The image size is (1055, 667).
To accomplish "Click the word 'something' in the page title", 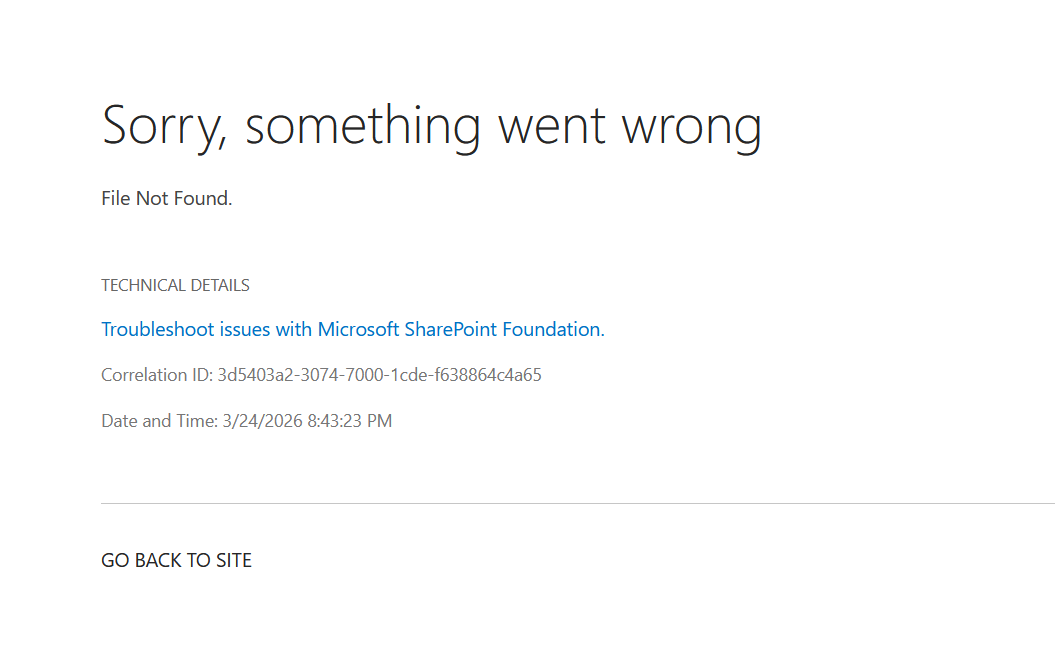I will [363, 127].
